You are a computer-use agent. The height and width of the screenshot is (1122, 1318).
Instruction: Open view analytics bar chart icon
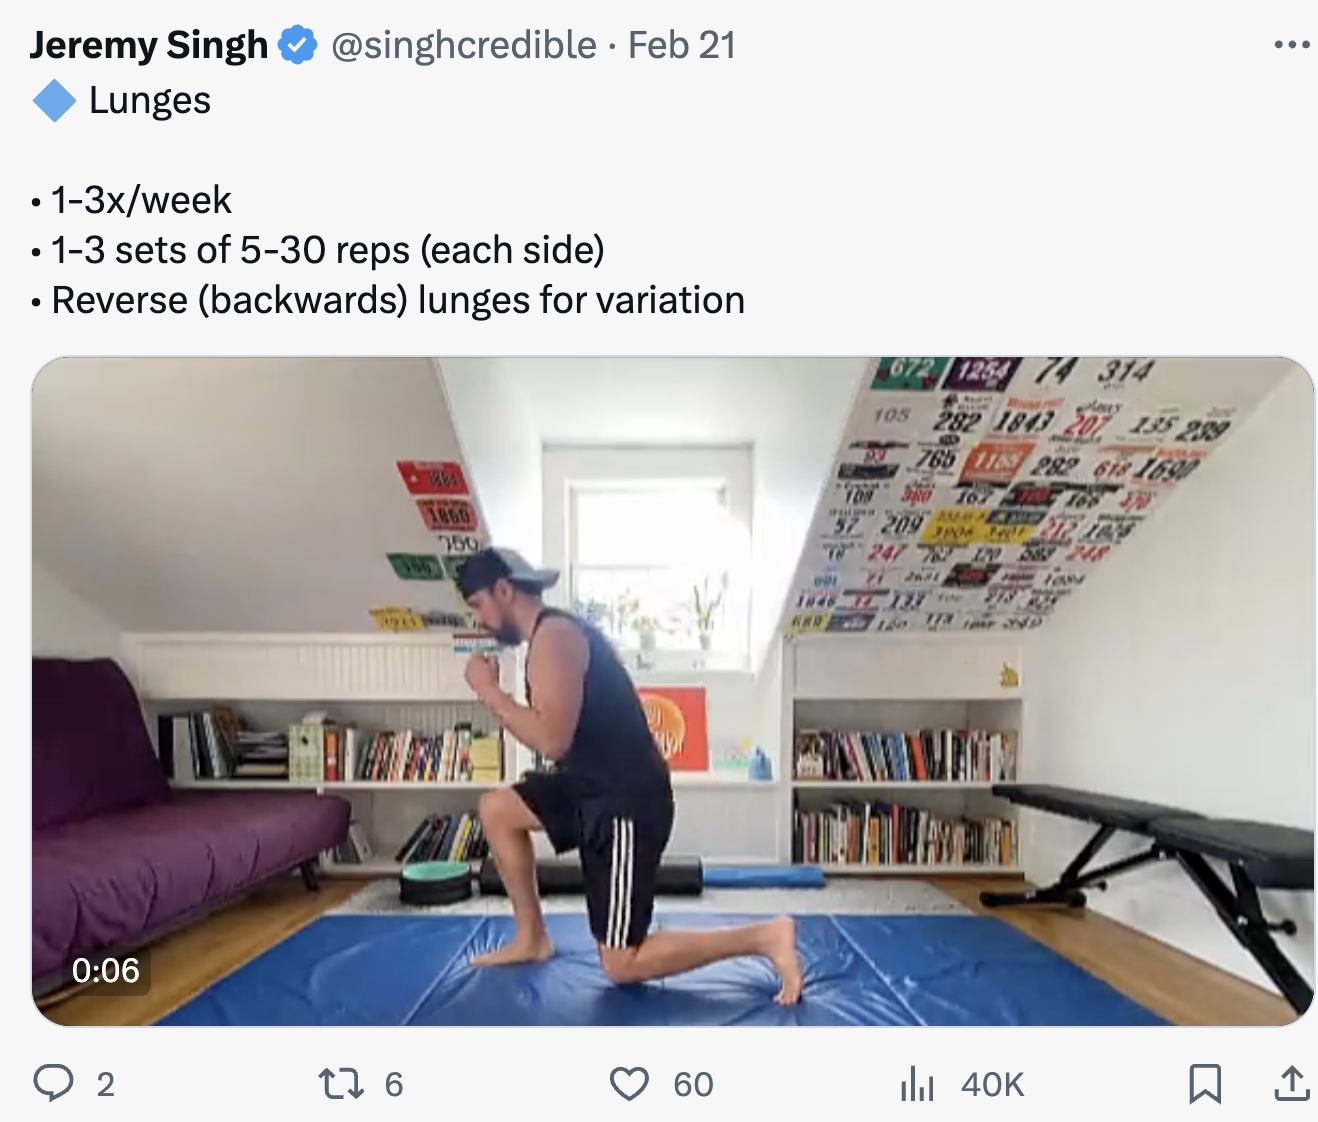(x=917, y=1083)
